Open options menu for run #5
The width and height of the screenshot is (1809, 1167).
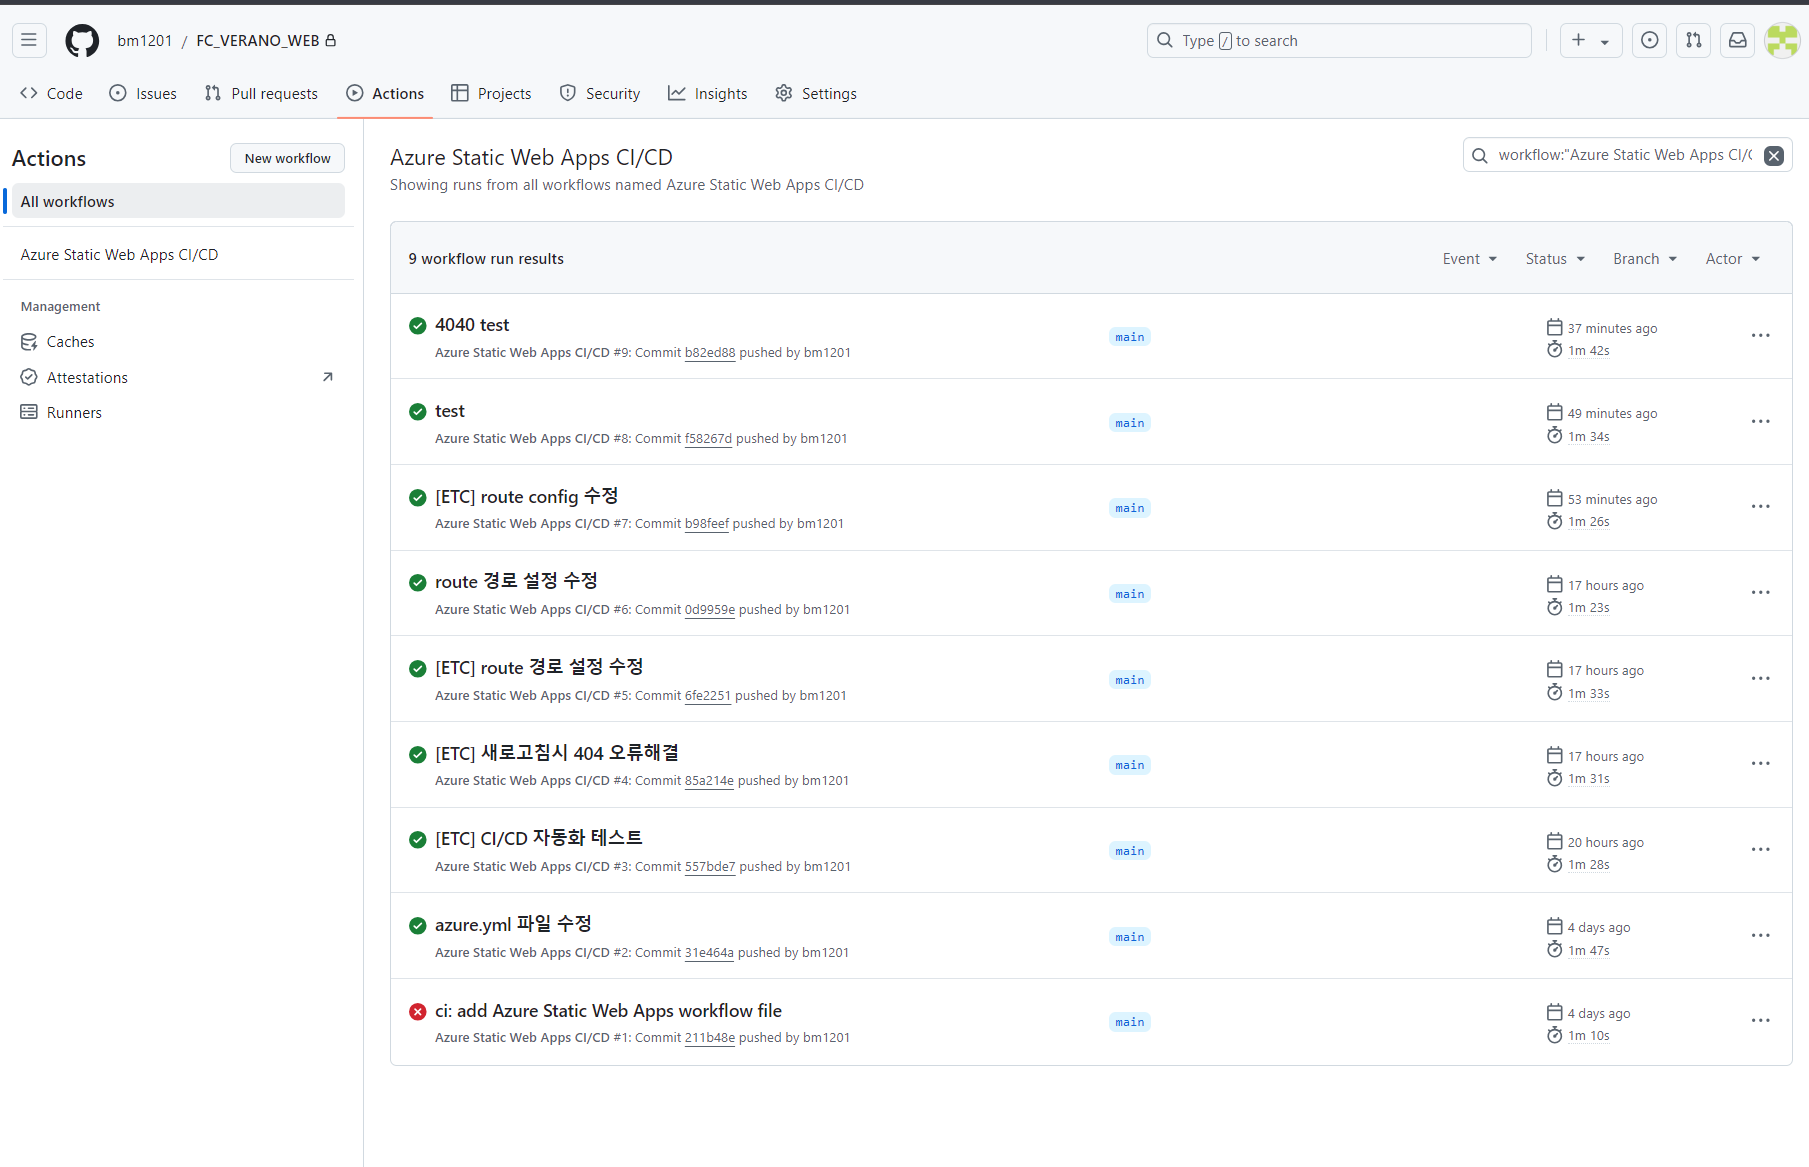(x=1761, y=679)
